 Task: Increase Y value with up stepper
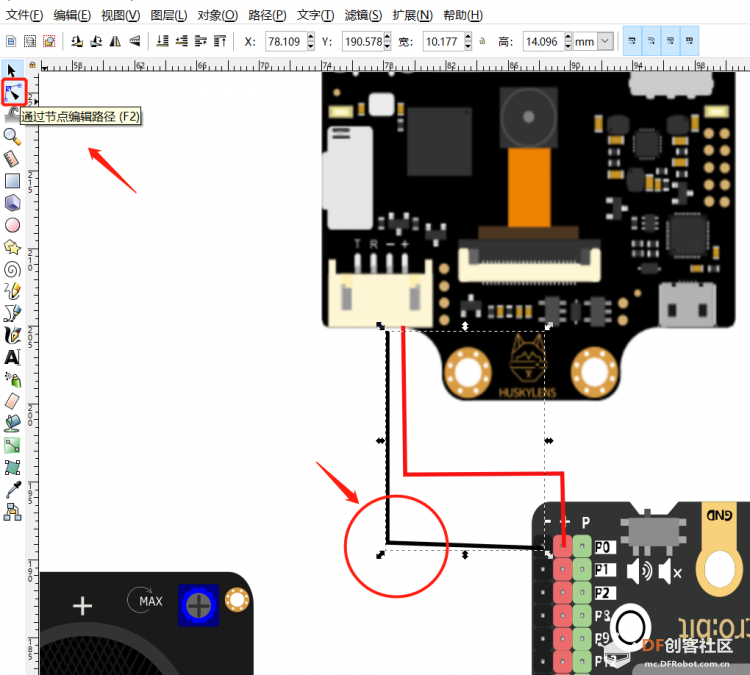pos(387,37)
